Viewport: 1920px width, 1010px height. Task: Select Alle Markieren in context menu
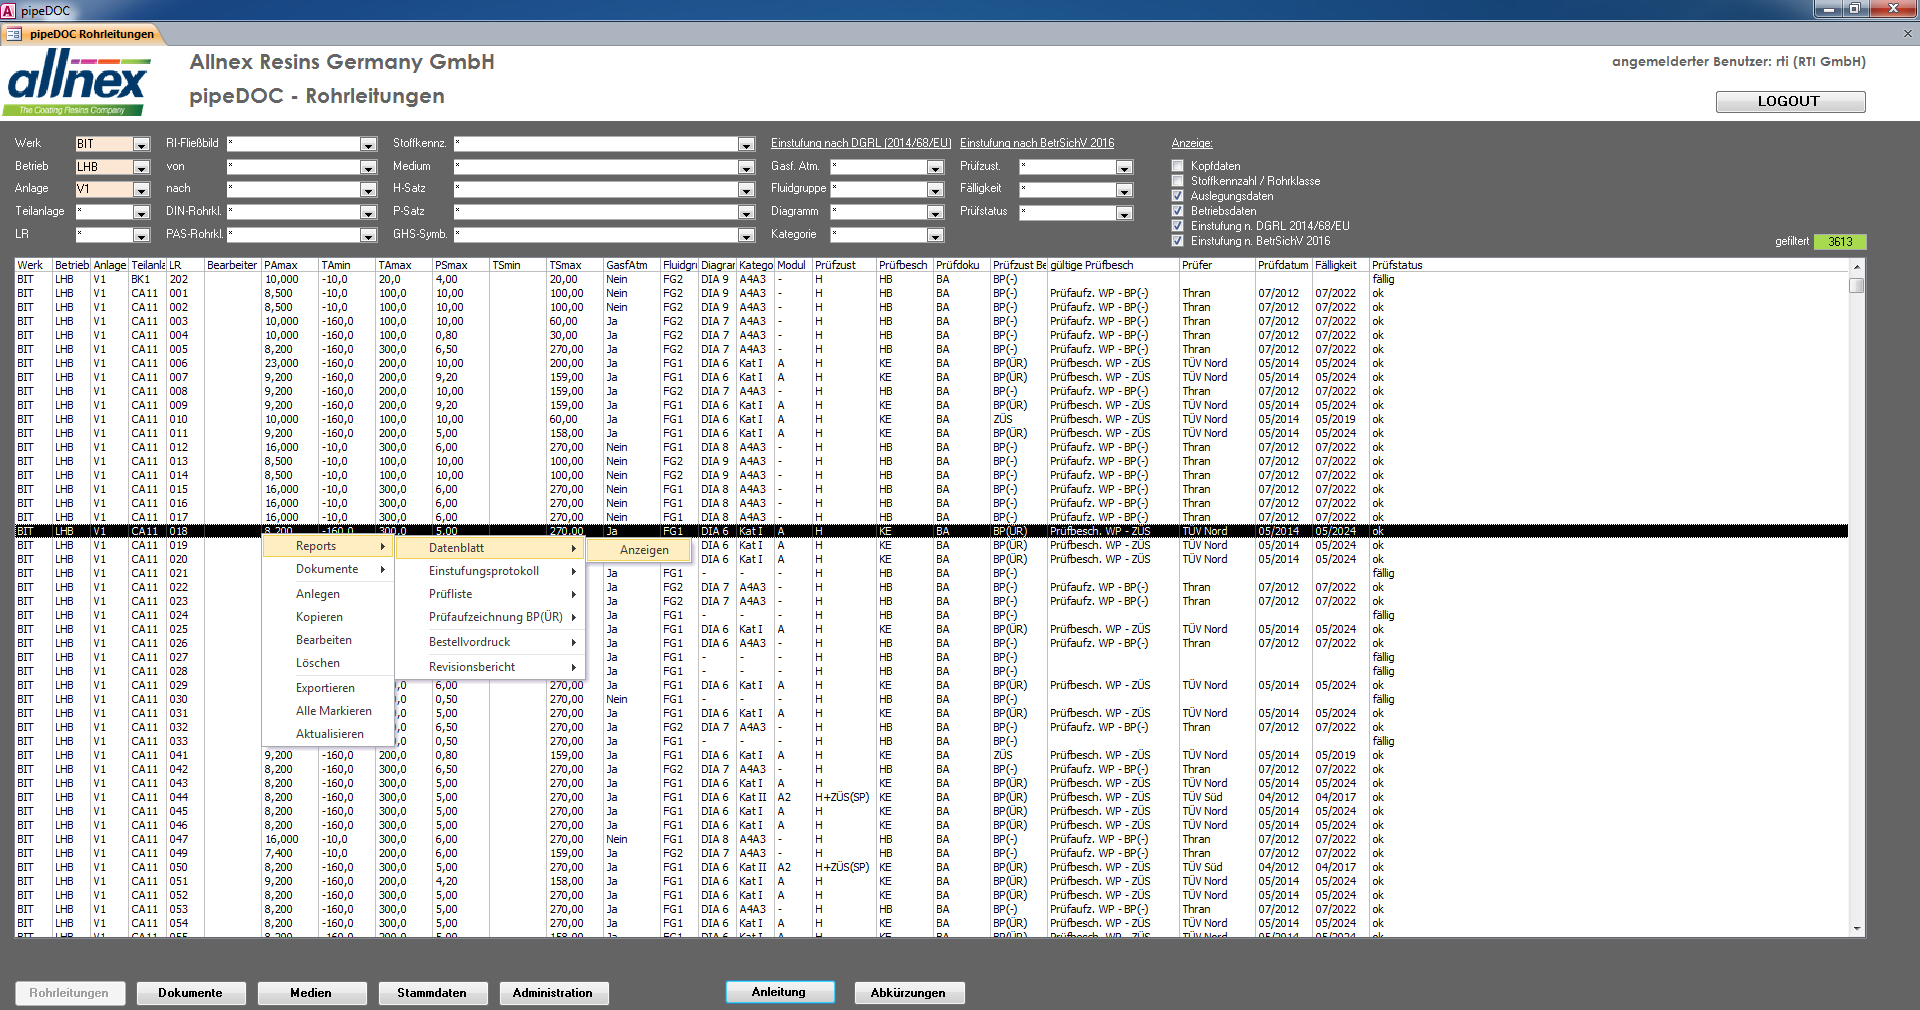point(327,711)
